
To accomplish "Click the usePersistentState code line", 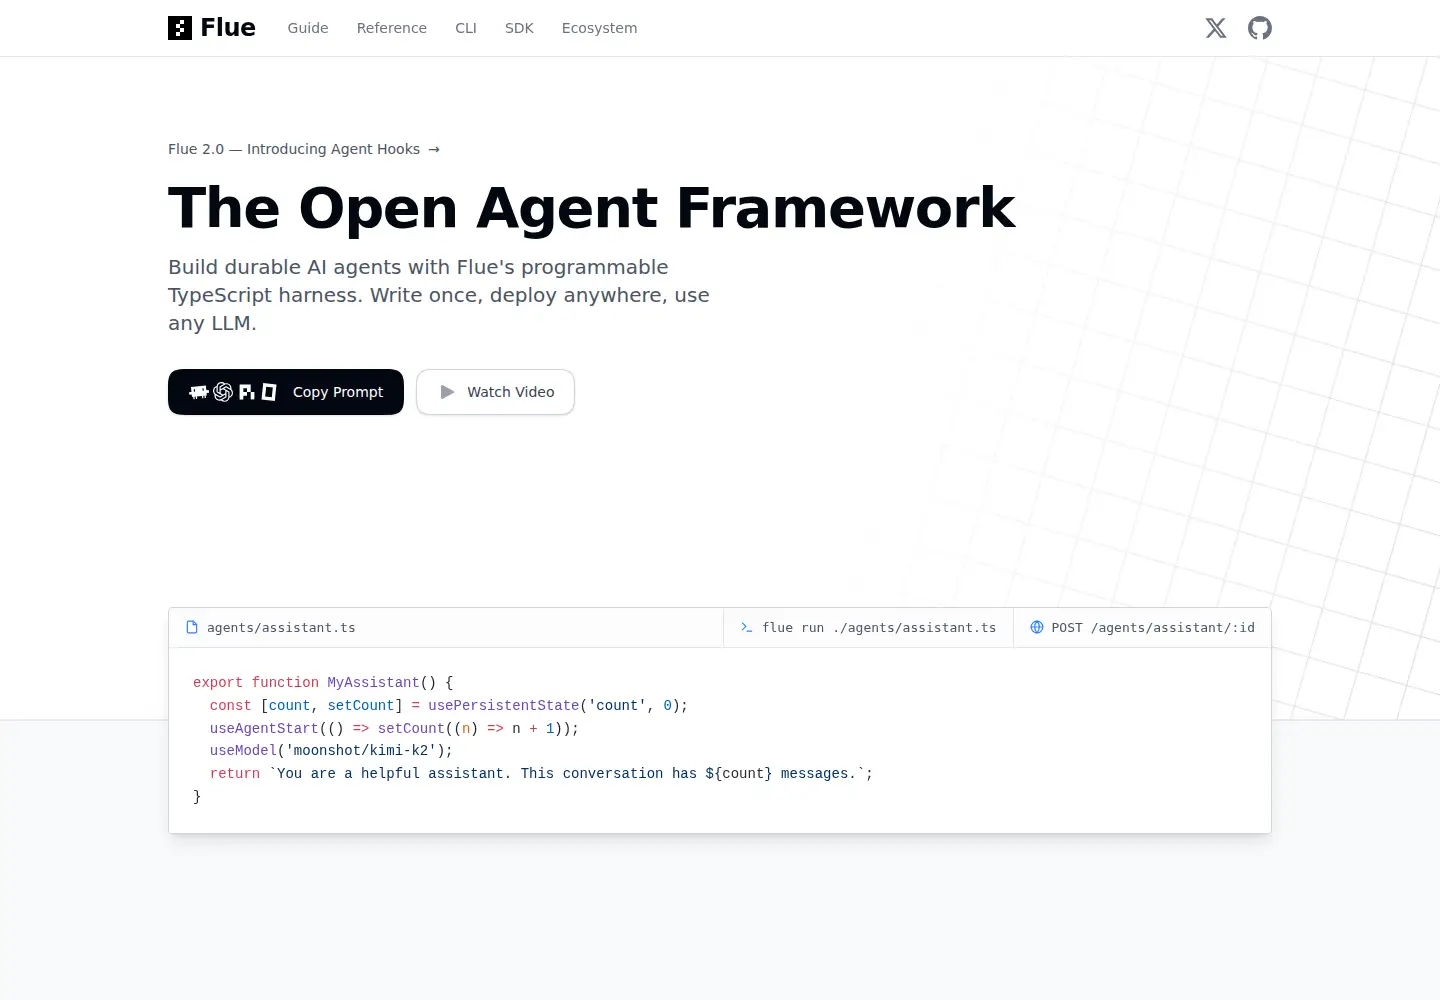I will click(x=449, y=706).
